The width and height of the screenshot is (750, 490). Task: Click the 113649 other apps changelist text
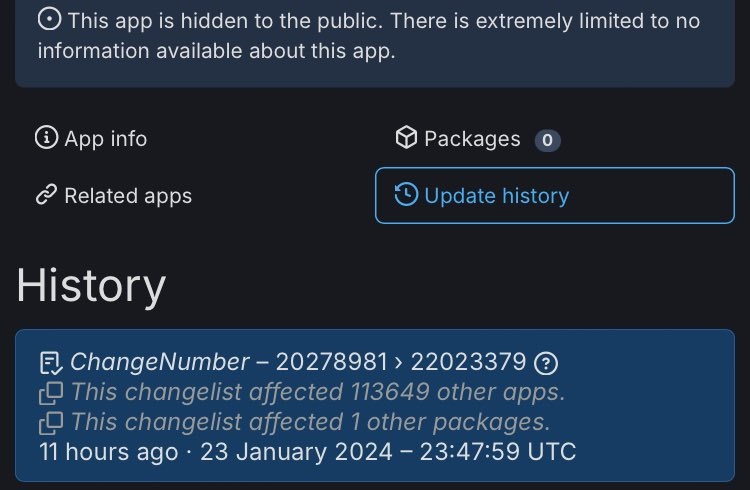[318, 392]
